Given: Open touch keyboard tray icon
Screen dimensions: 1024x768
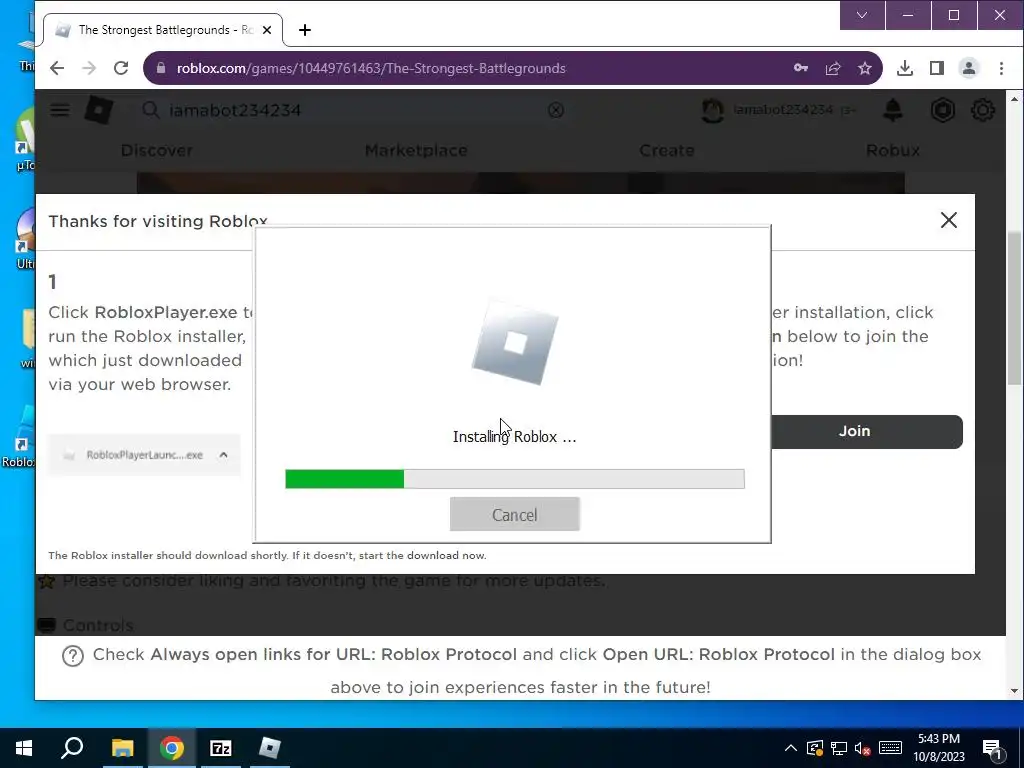Looking at the screenshot, I should tap(890, 748).
